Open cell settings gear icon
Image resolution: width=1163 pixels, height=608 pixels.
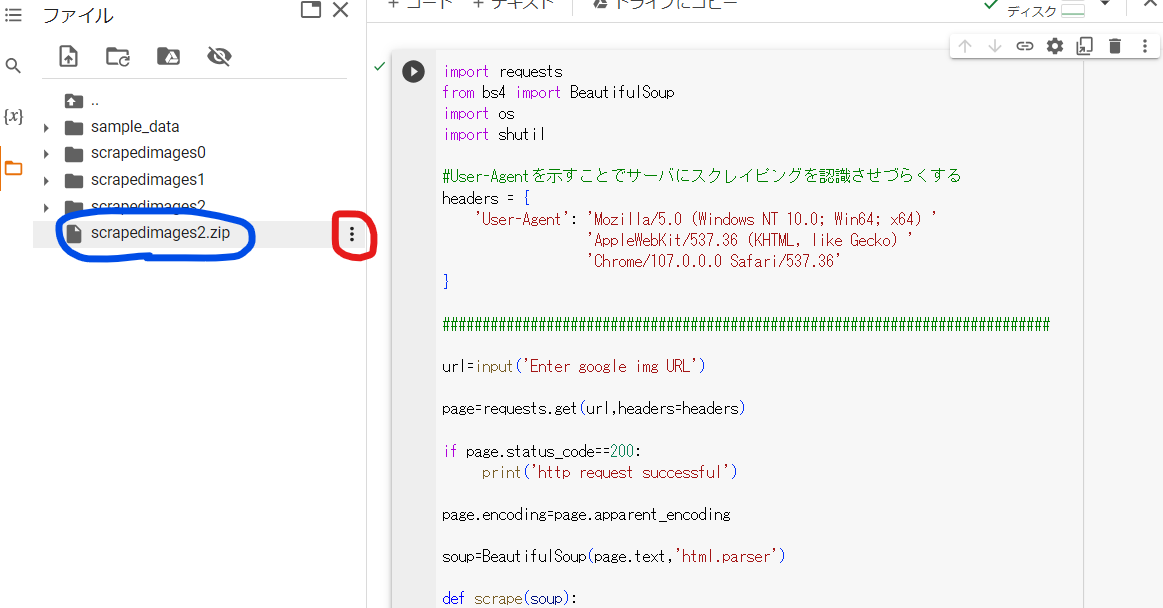click(x=1055, y=46)
